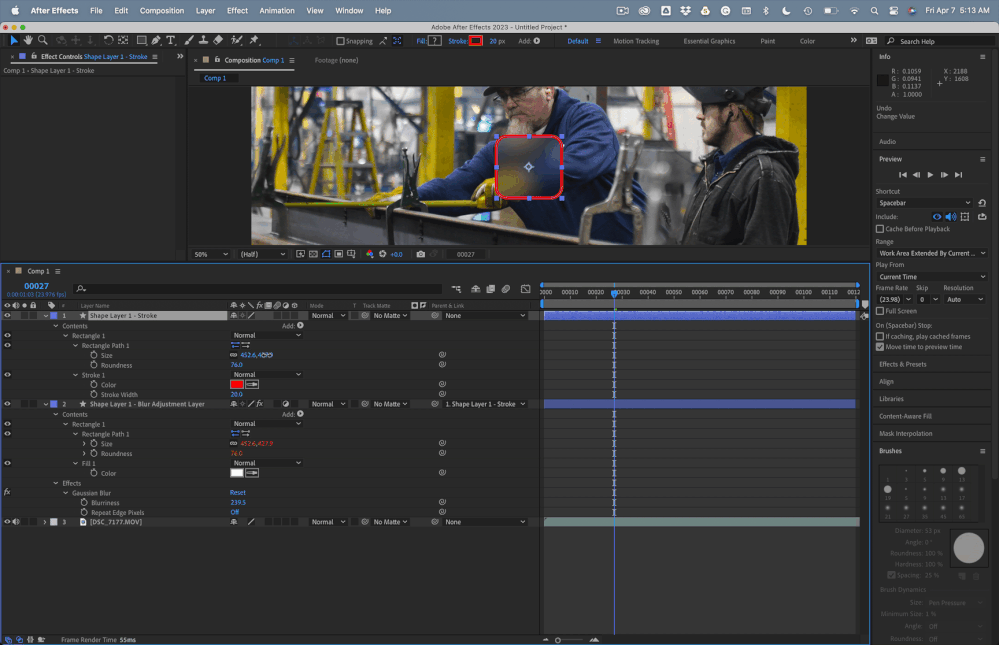The height and width of the screenshot is (645, 999).
Task: Click the red Stroke 1 color swatch
Action: (x=237, y=384)
